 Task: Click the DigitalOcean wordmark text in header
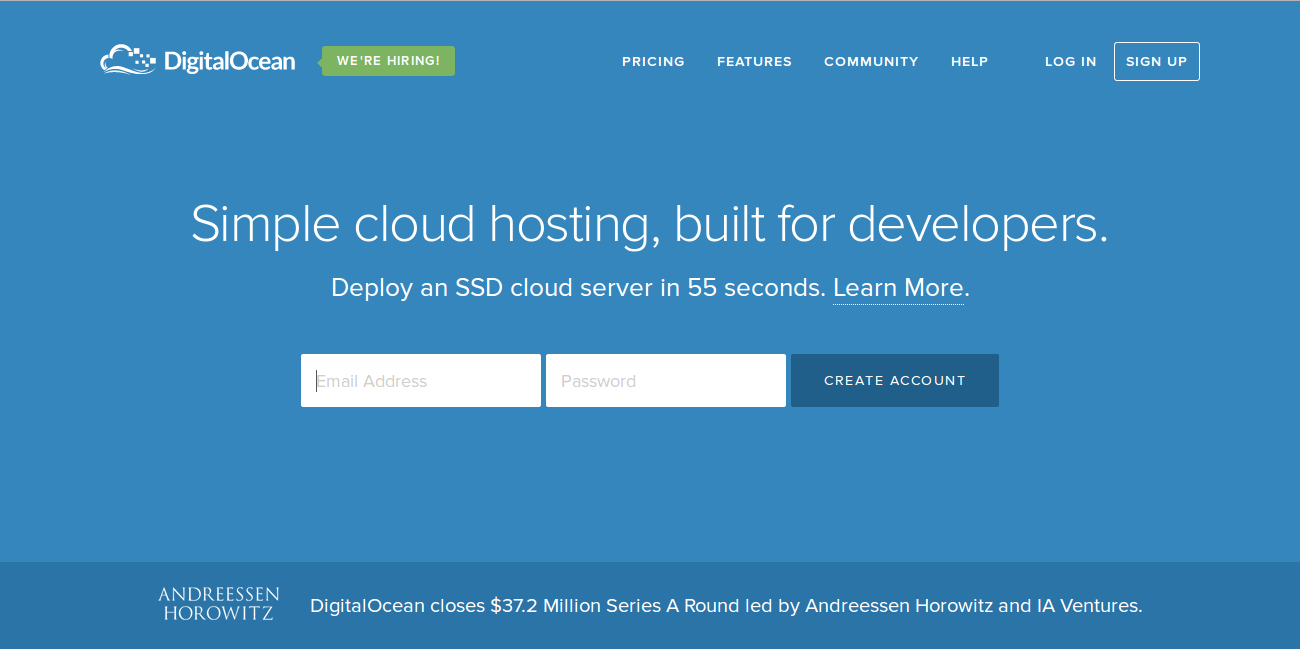(x=229, y=62)
